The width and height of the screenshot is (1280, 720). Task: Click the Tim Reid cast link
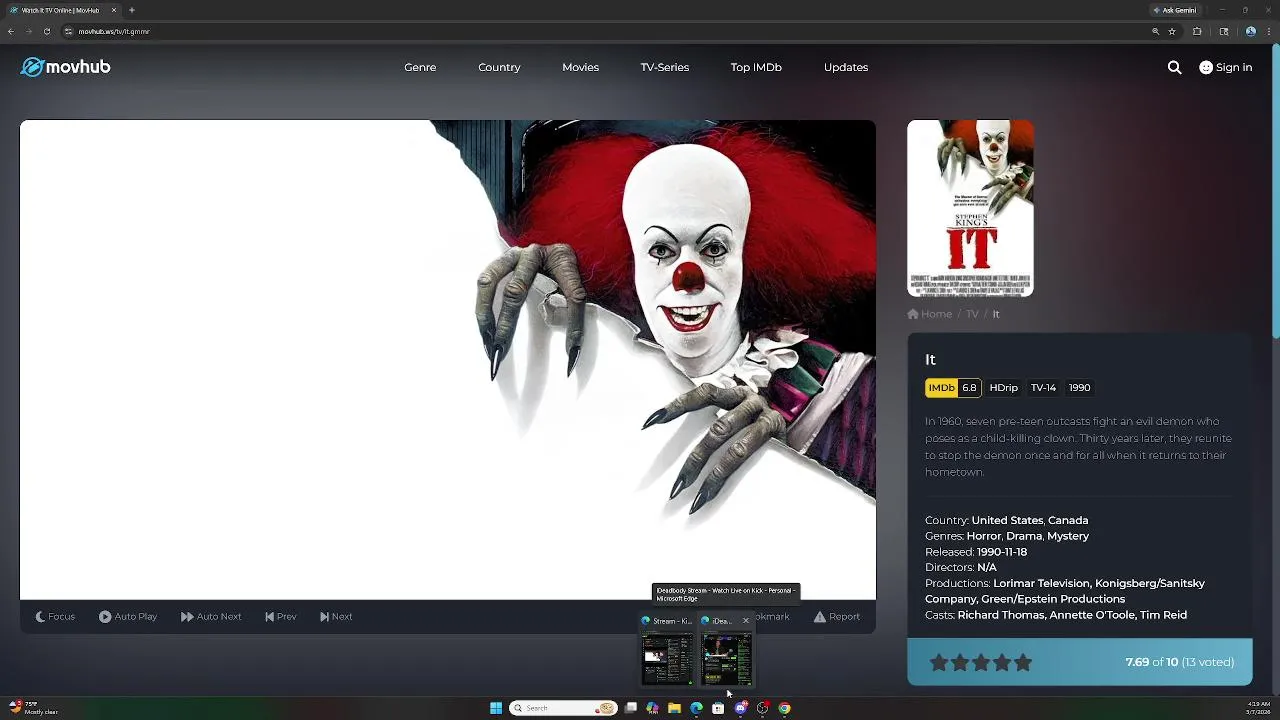(1164, 615)
